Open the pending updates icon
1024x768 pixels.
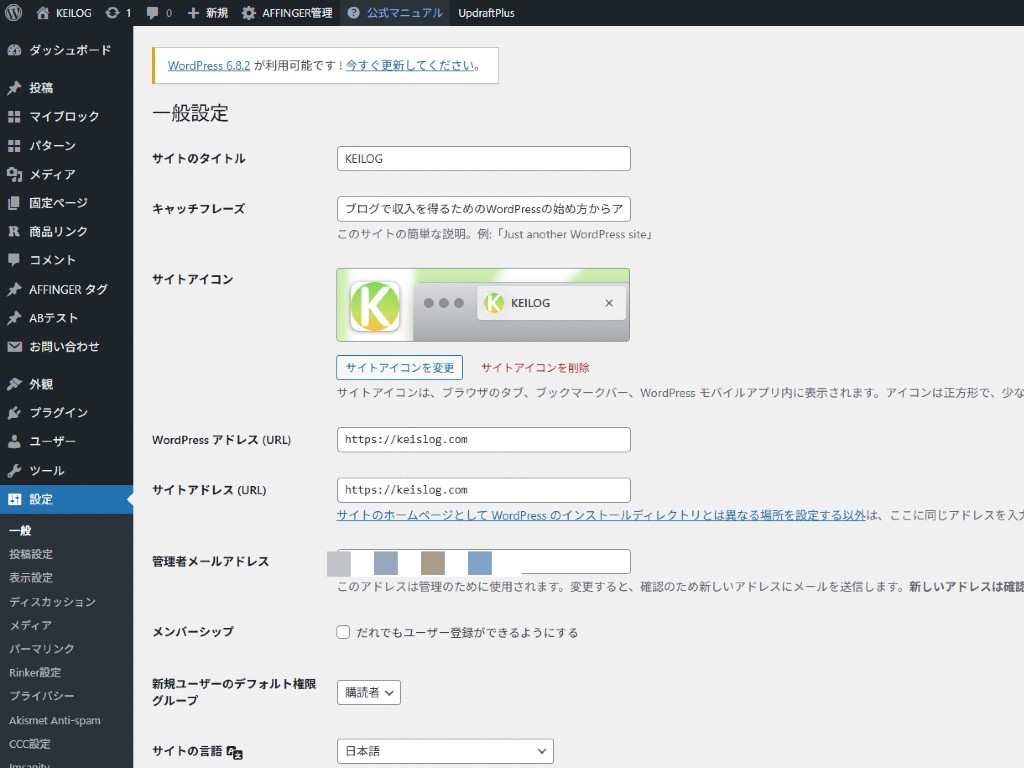click(x=112, y=12)
